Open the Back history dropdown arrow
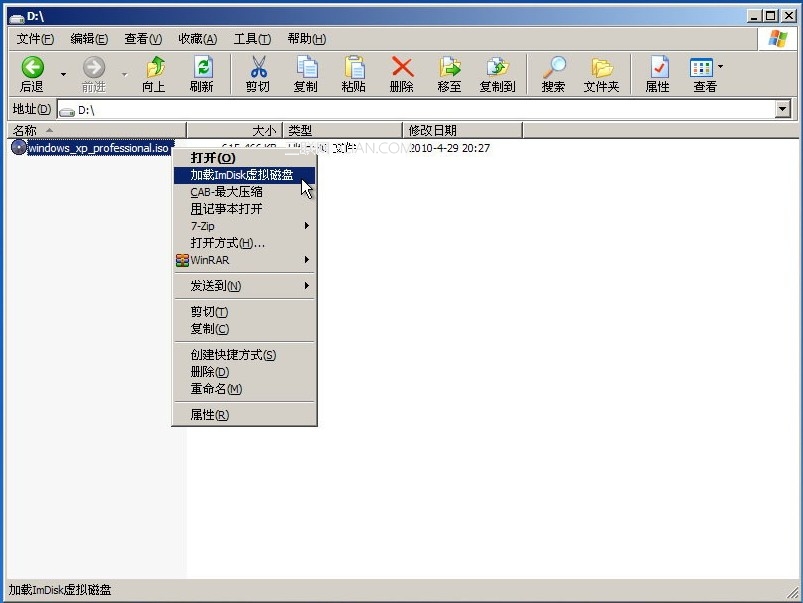 [64, 74]
